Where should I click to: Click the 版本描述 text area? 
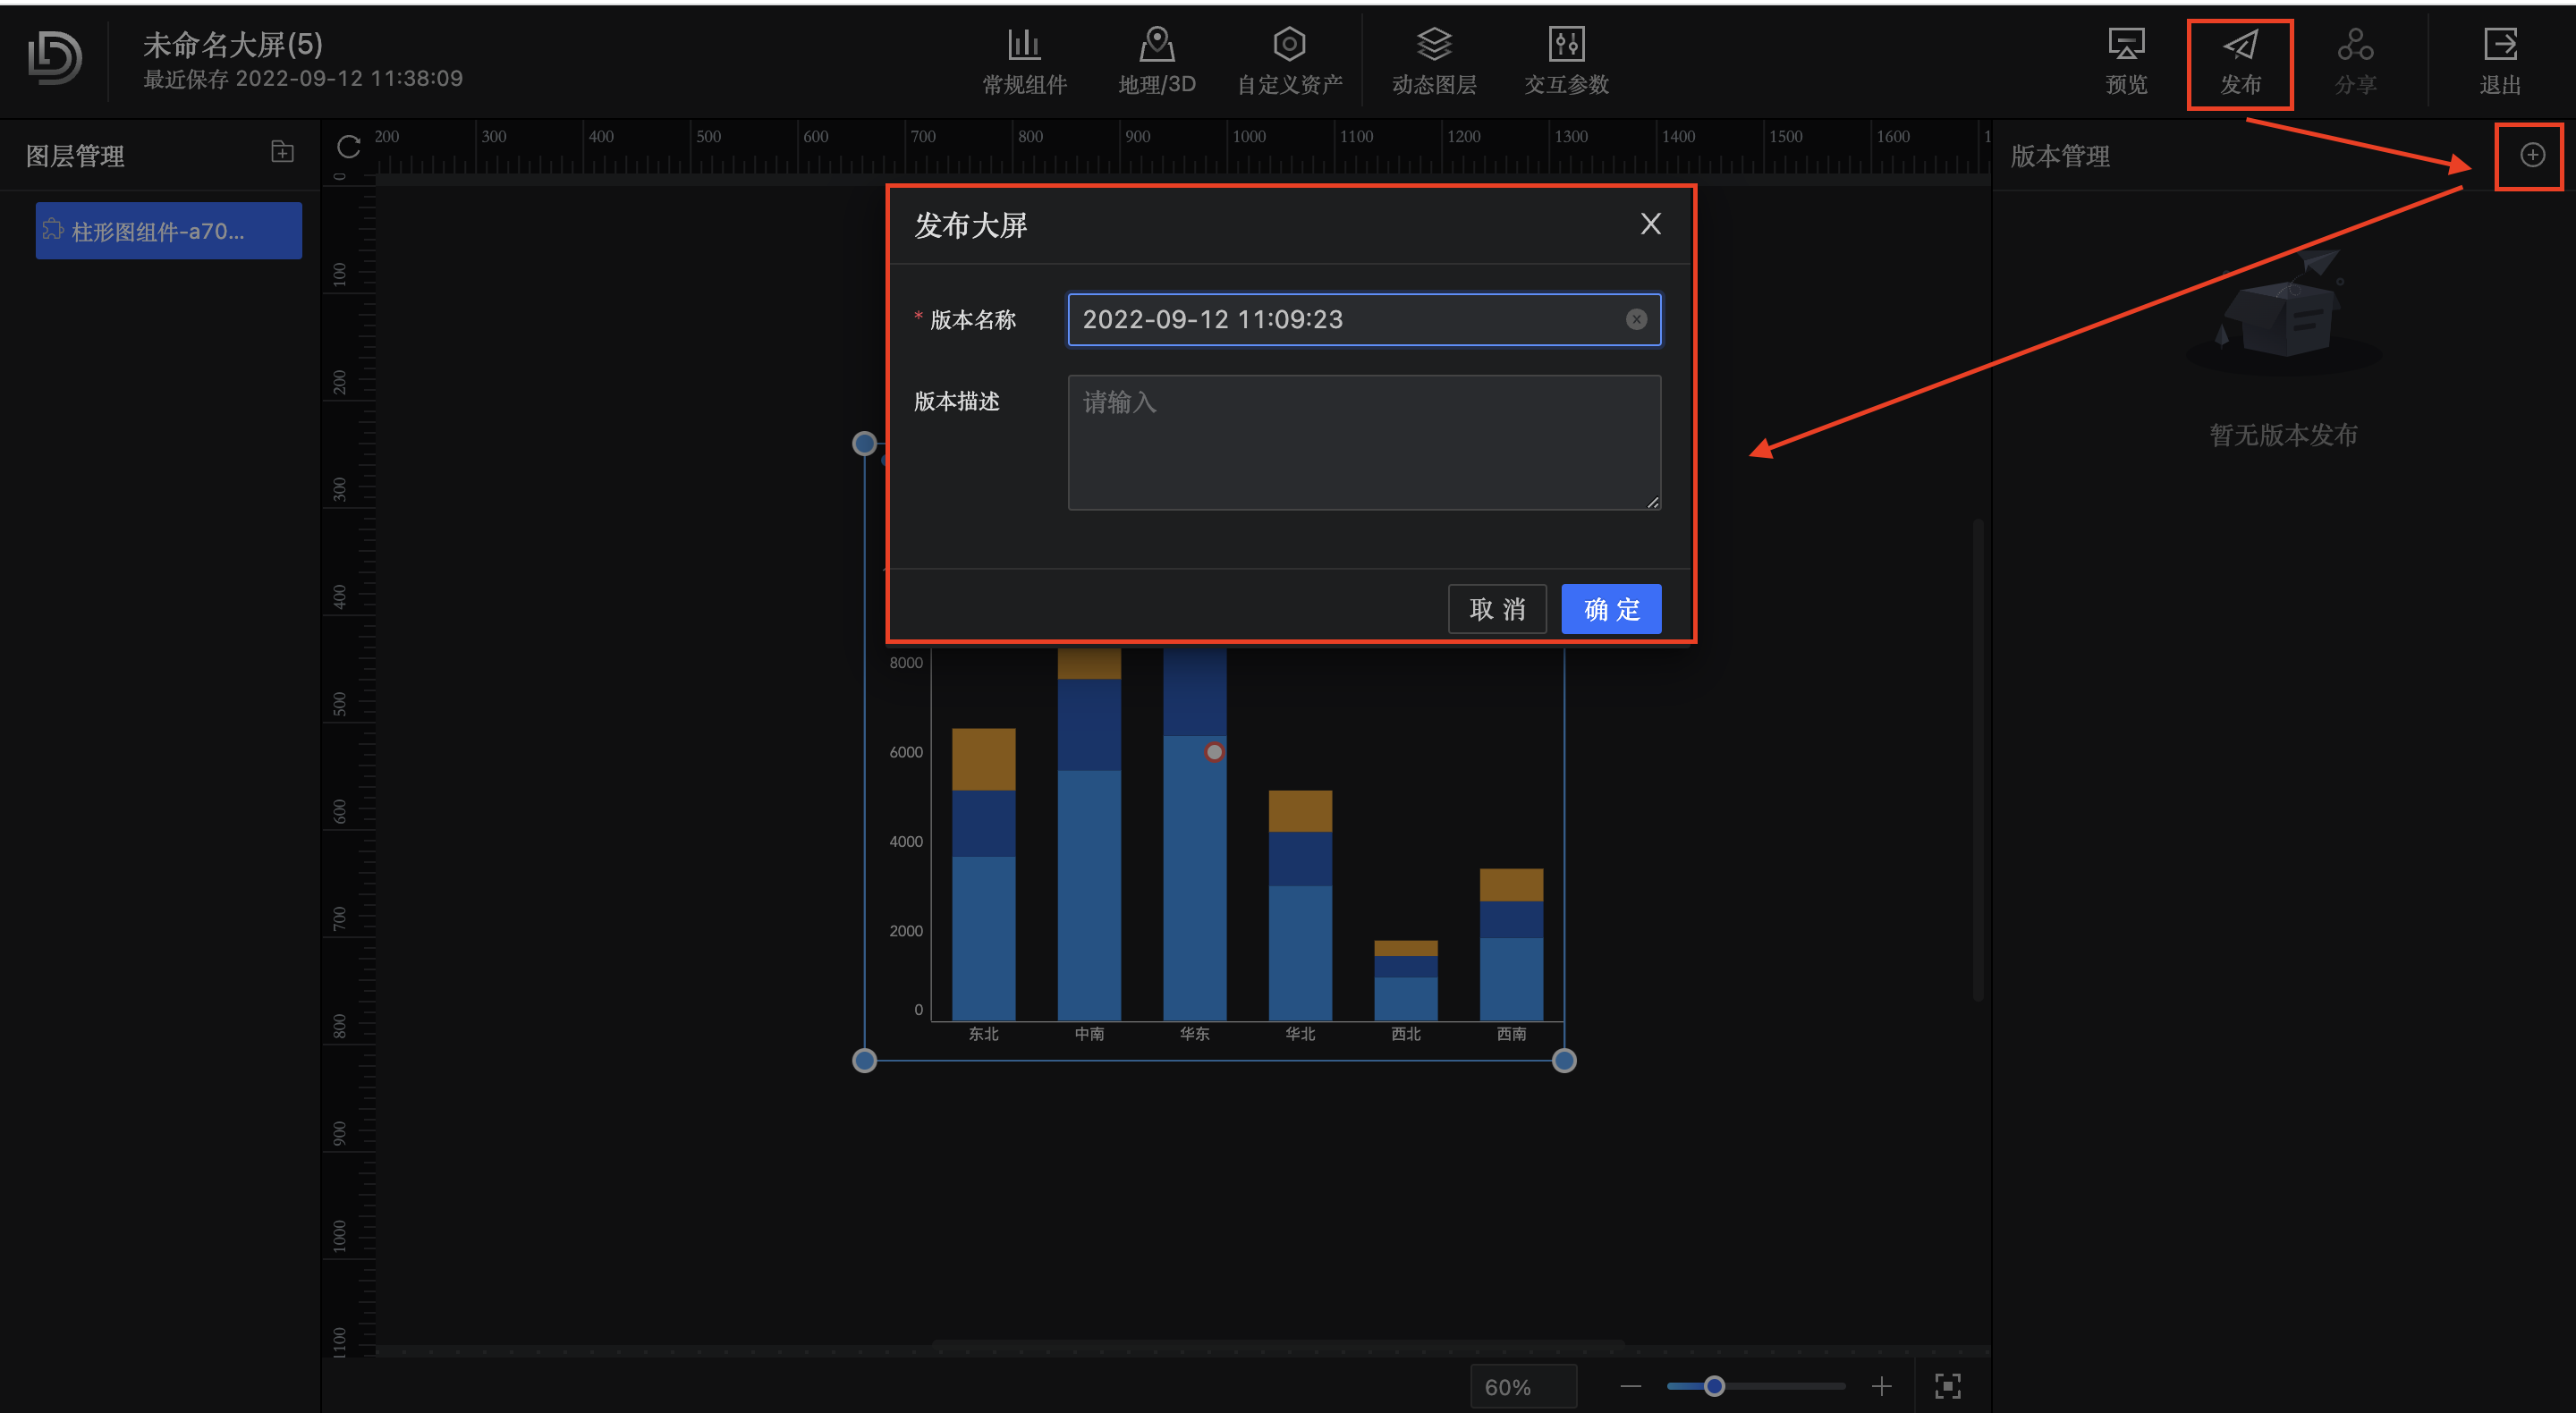(x=1364, y=442)
